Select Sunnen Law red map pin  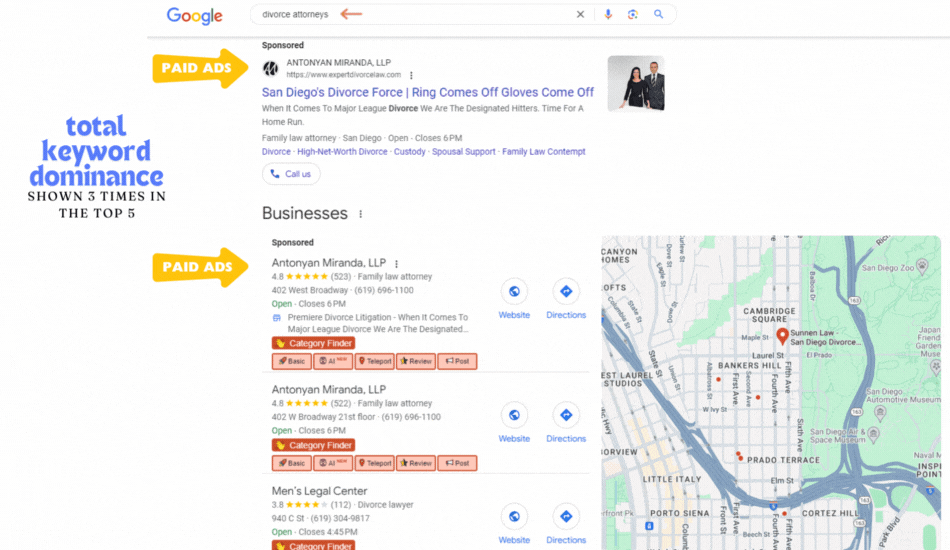(x=782, y=336)
